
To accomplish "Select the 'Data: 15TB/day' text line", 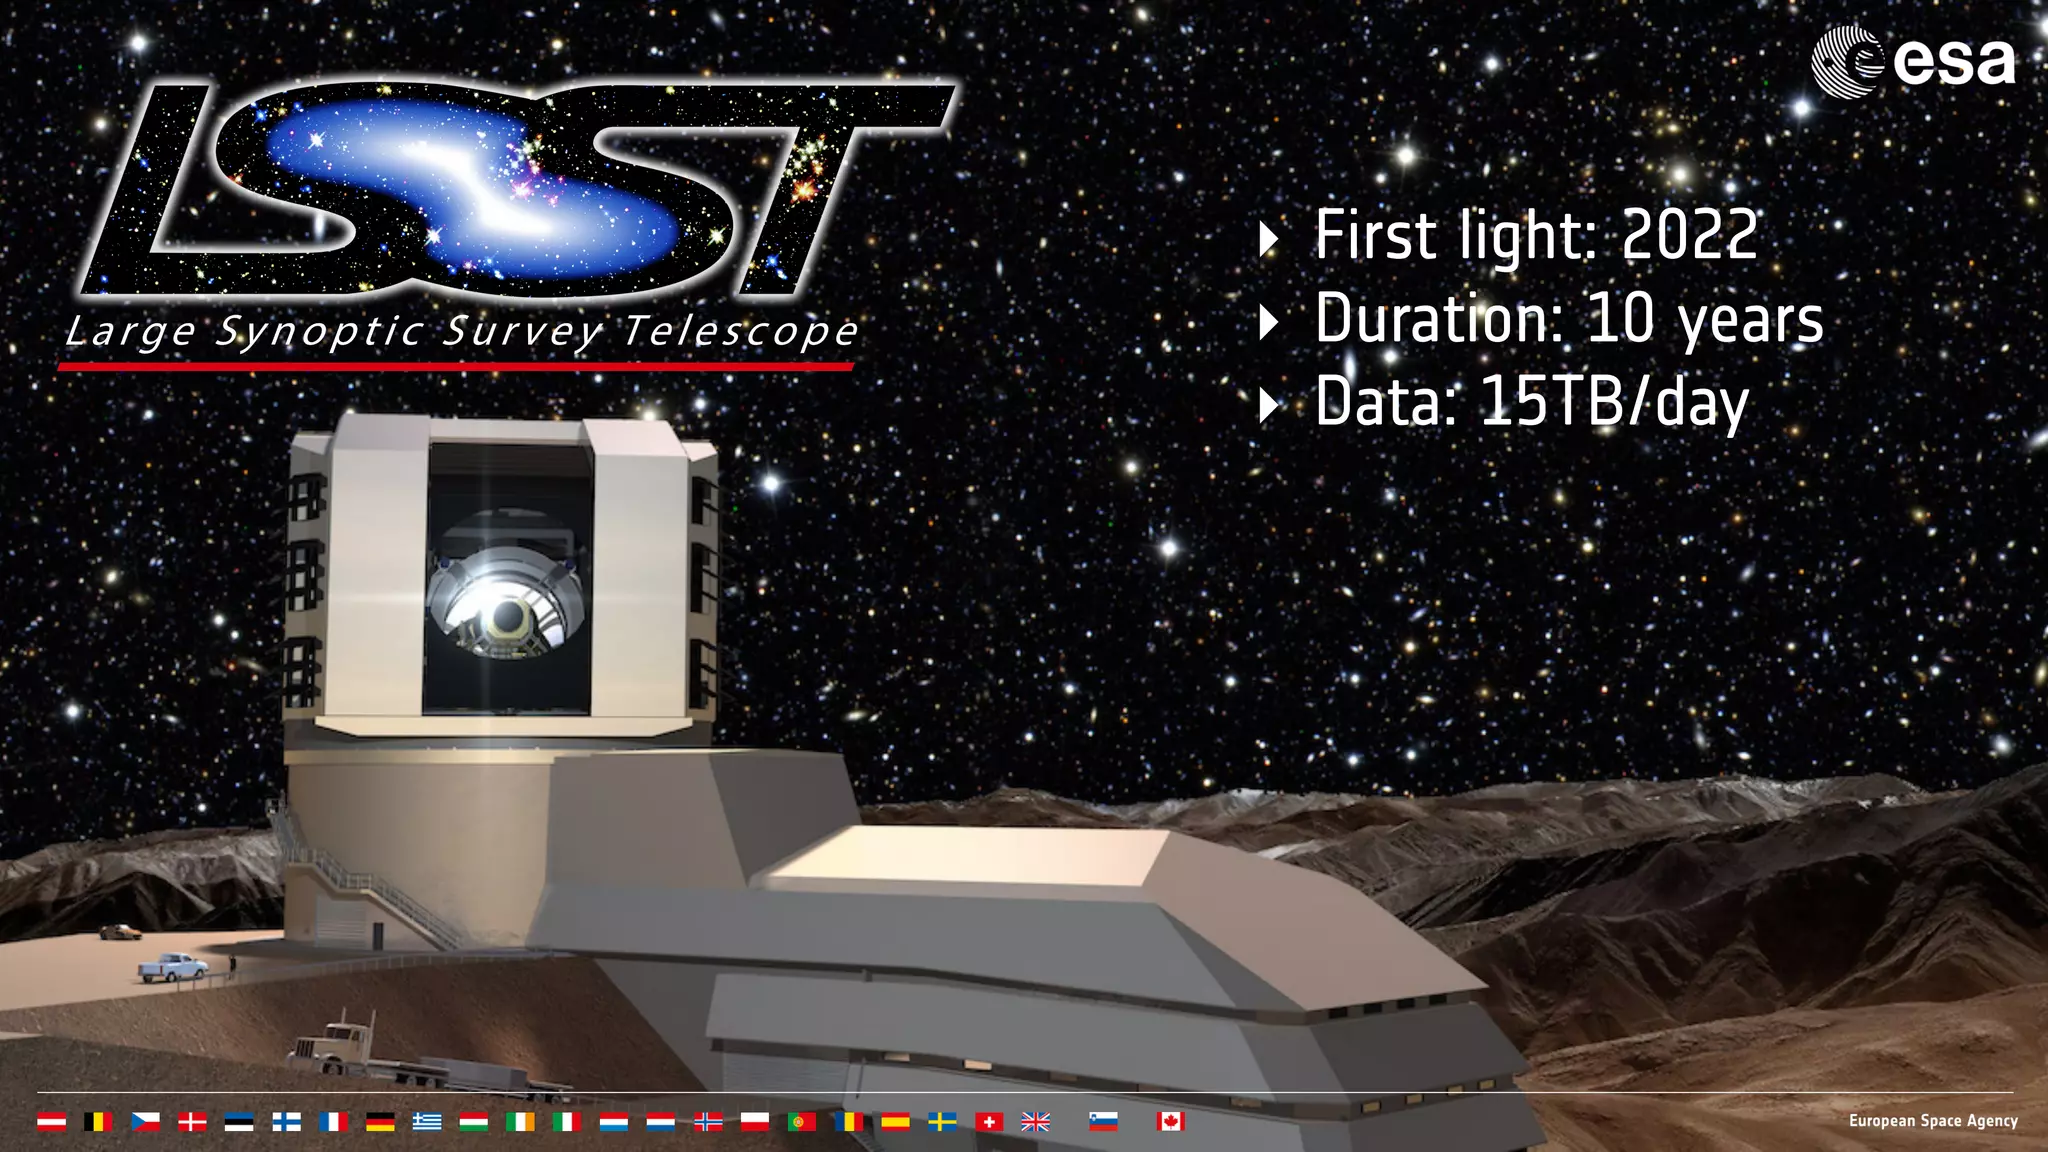I will pos(1531,402).
